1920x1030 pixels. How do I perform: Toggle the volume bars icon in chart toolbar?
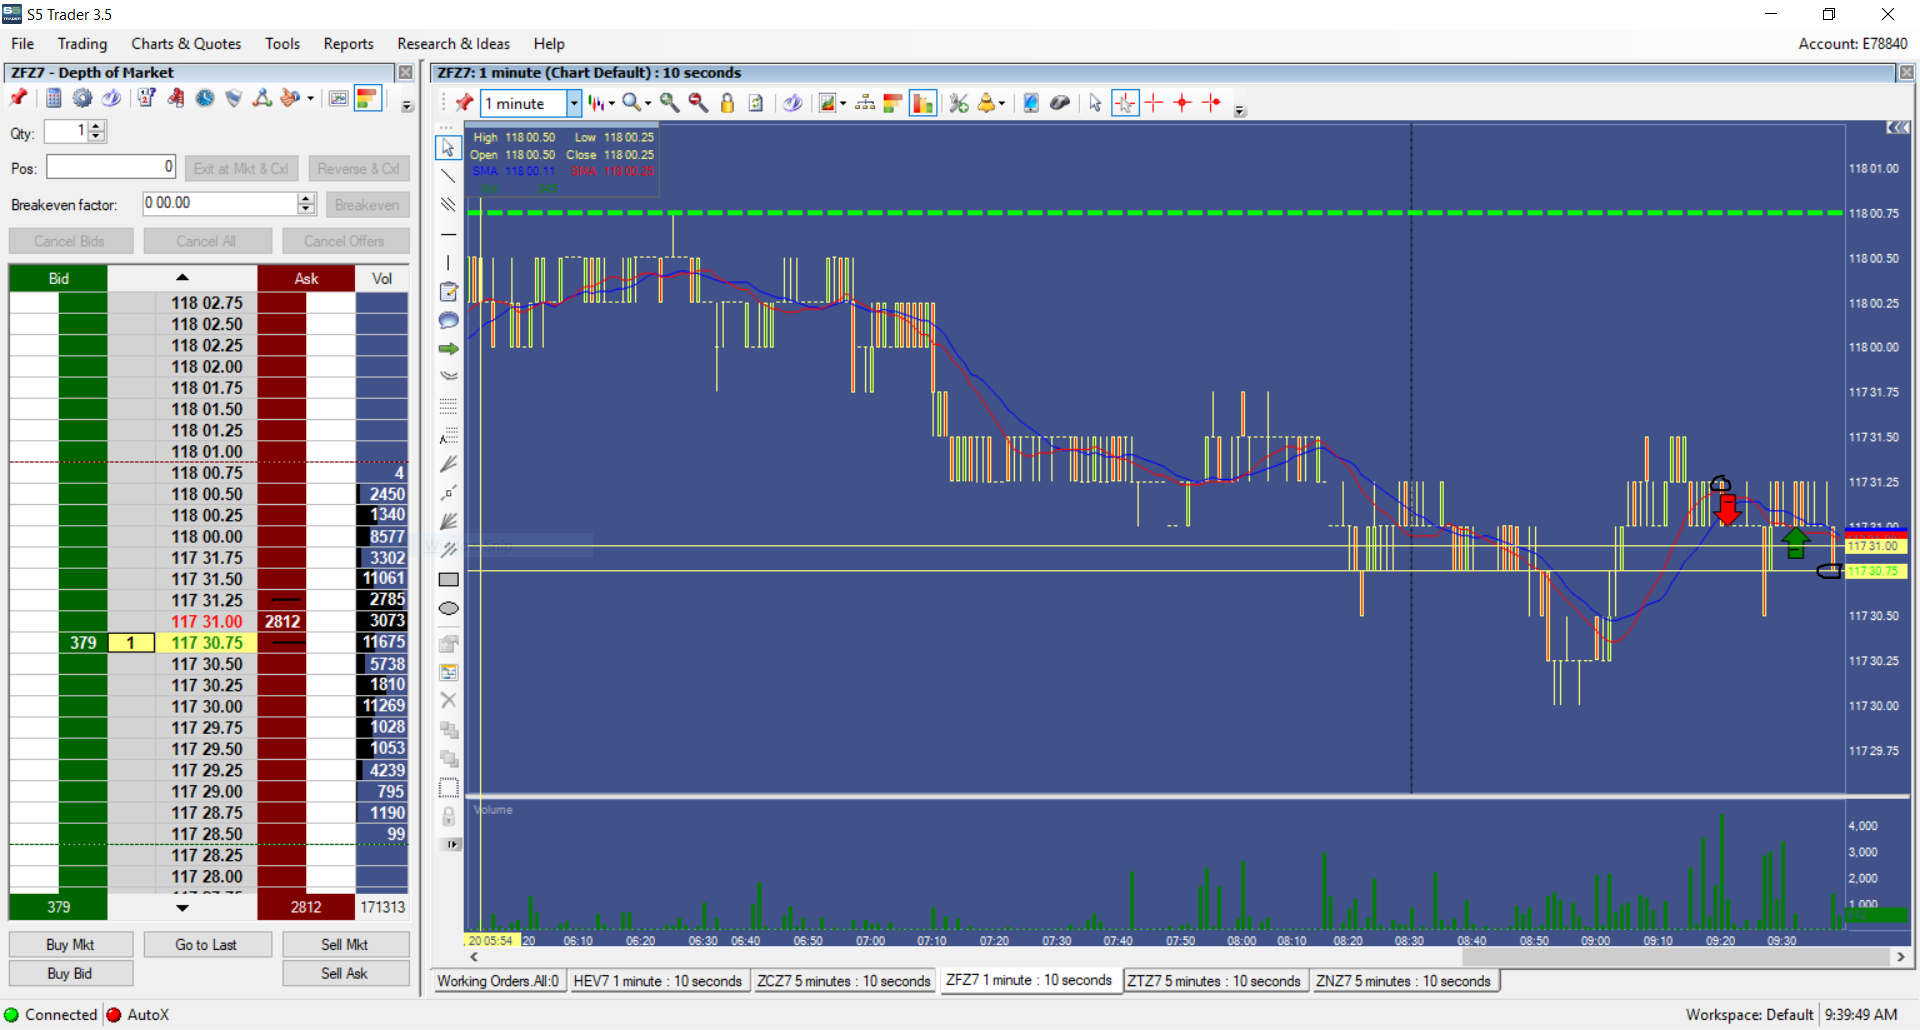[922, 103]
